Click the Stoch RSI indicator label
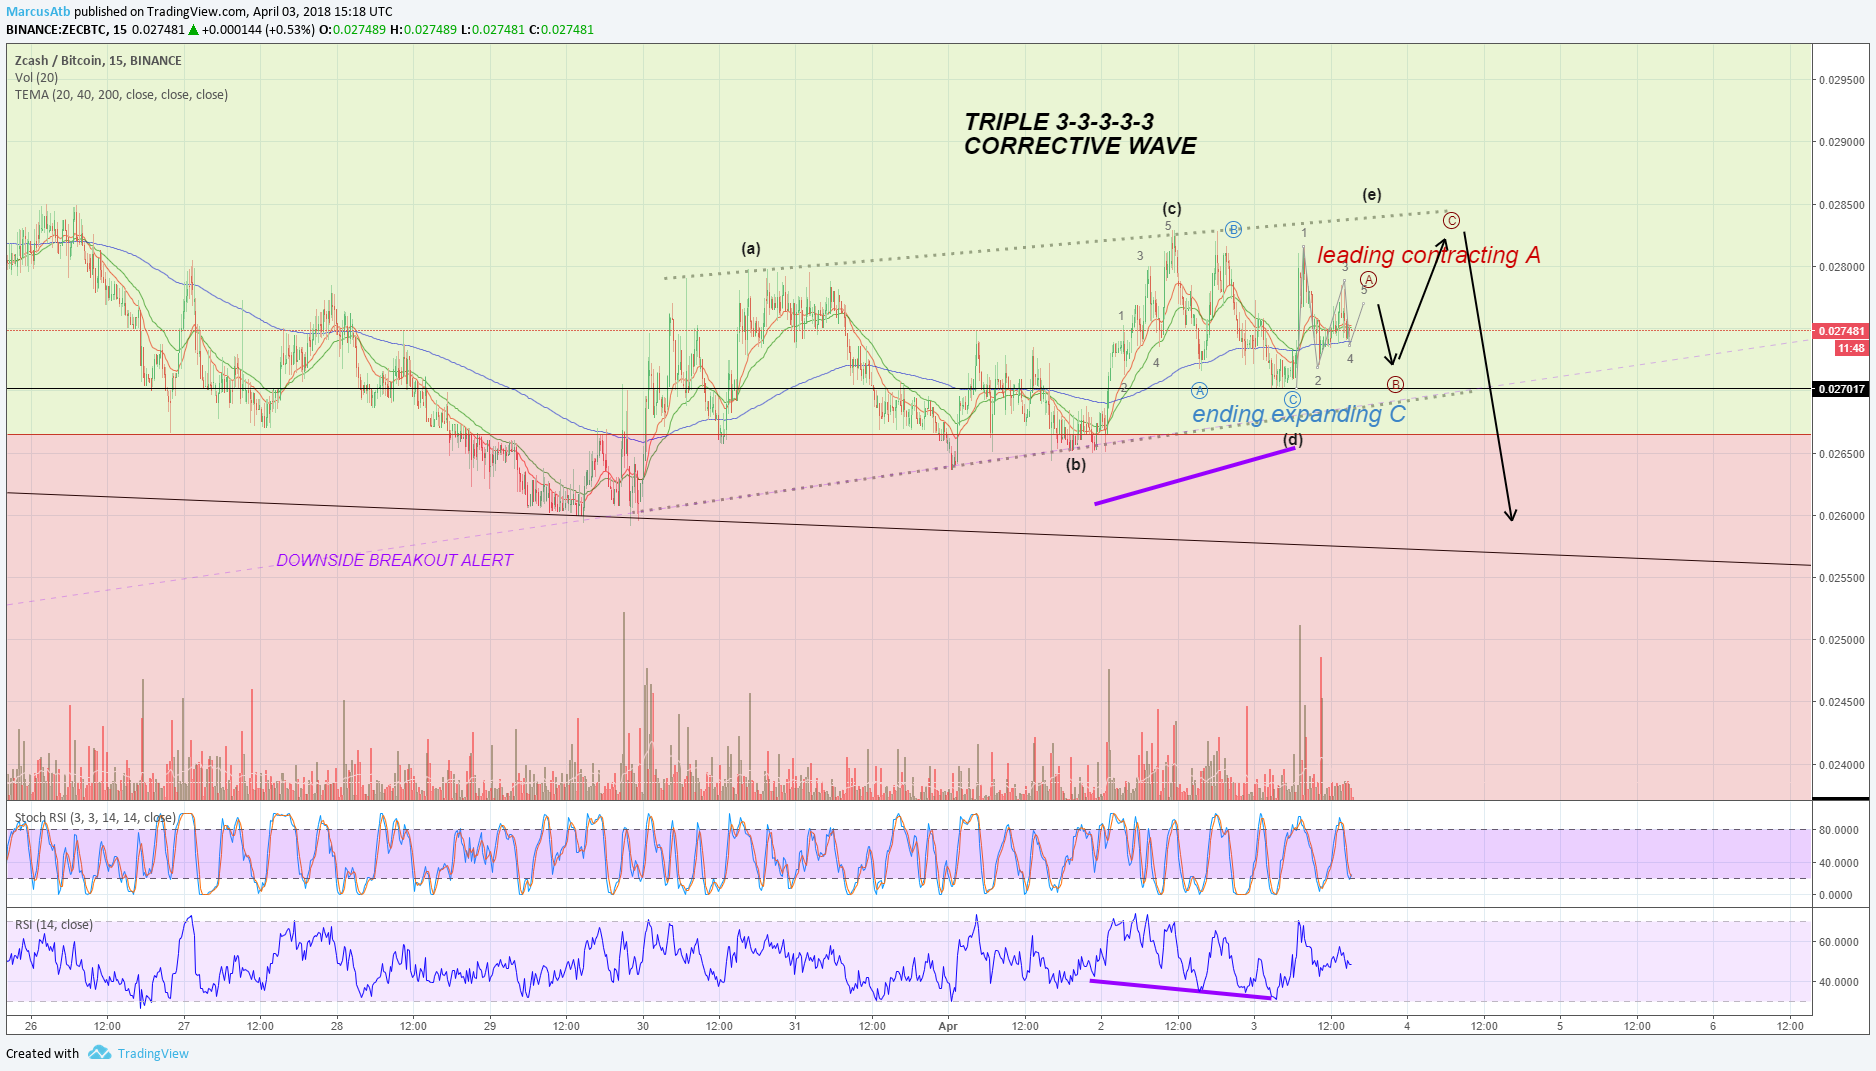This screenshot has height=1071, width=1876. click(x=95, y=817)
